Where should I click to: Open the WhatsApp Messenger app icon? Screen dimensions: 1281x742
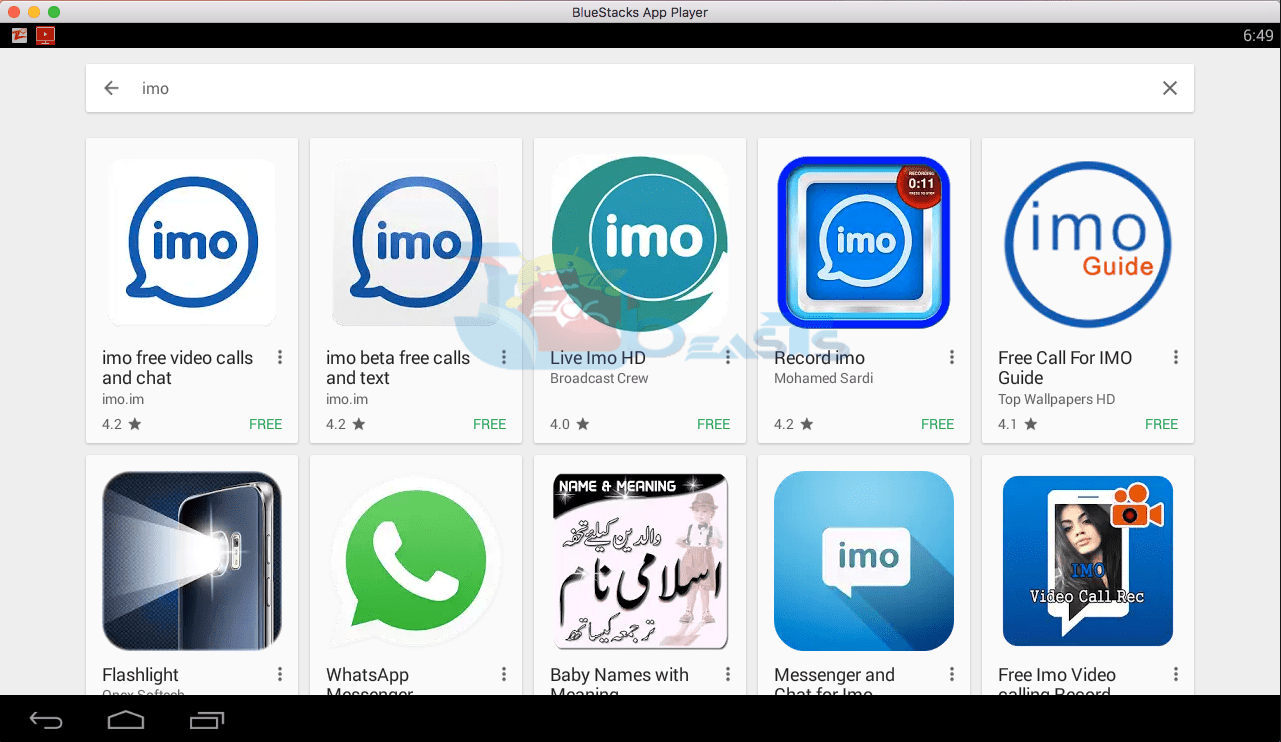(416, 561)
